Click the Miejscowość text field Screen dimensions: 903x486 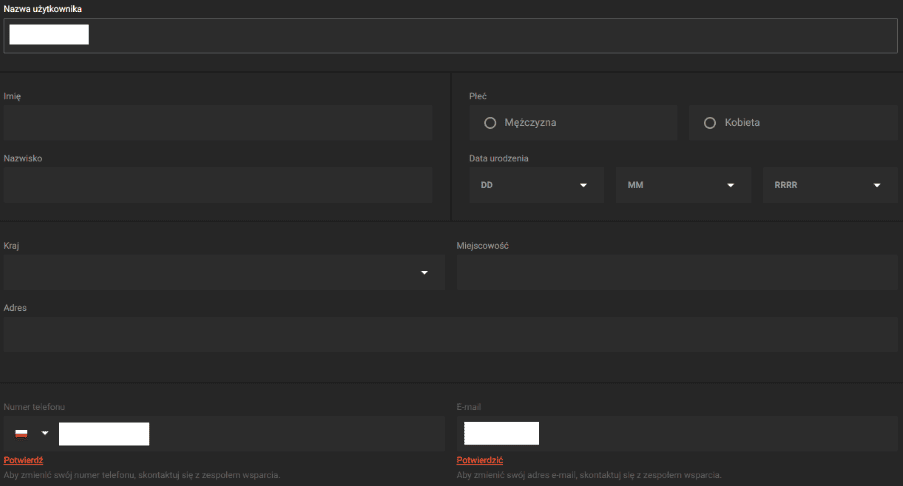coord(677,272)
